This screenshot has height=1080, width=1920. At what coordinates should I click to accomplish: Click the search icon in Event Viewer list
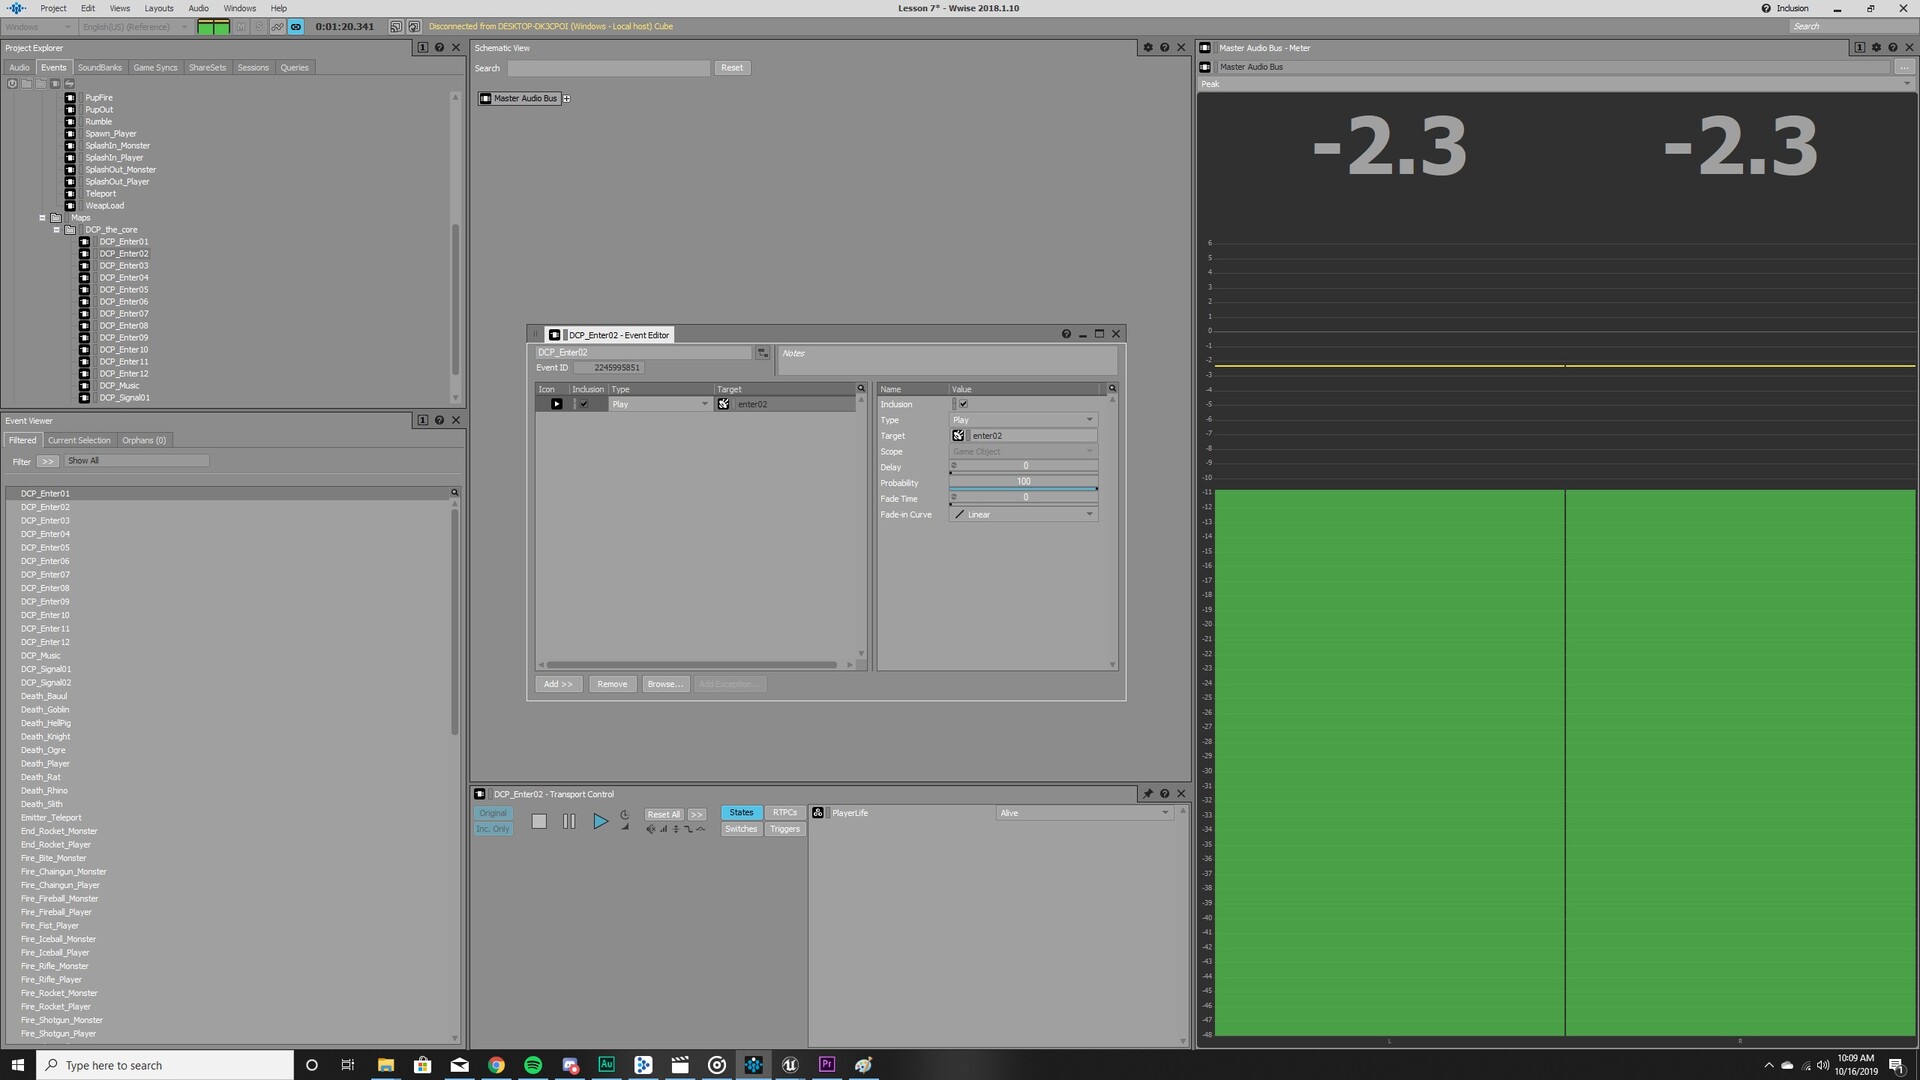click(x=454, y=493)
